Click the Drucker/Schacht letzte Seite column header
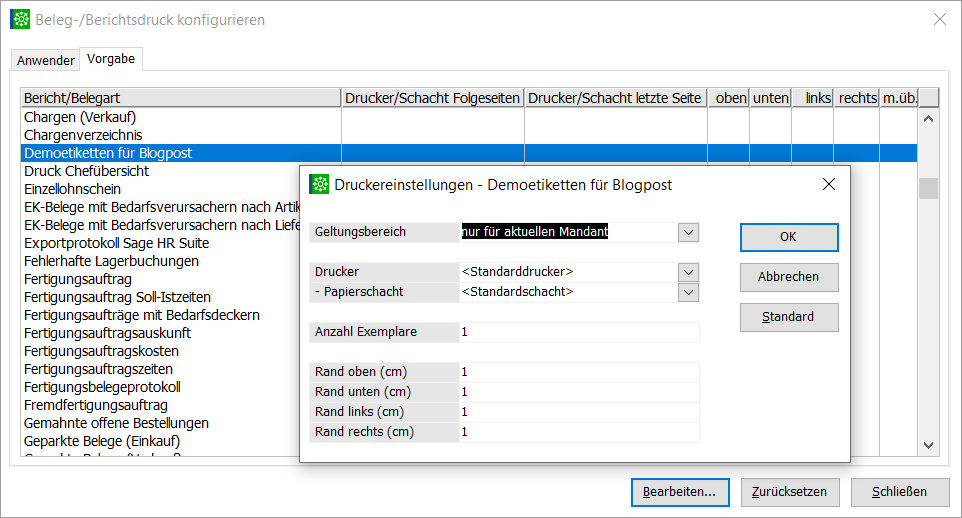Screen dimensions: 962x518 click(615, 98)
